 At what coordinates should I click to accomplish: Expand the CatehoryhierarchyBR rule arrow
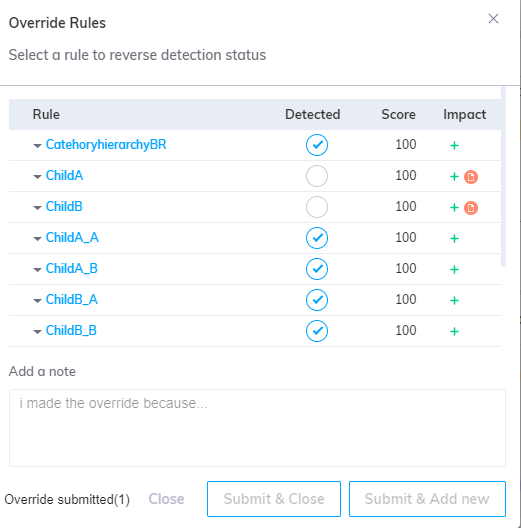pyautogui.click(x=37, y=146)
